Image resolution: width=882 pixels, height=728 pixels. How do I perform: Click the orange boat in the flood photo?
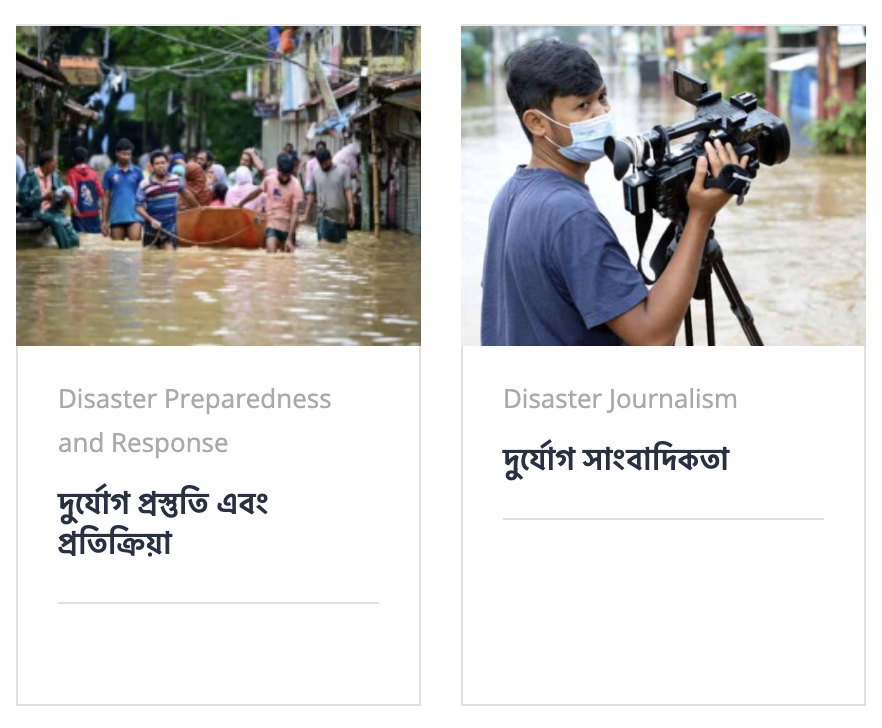pos(221,227)
